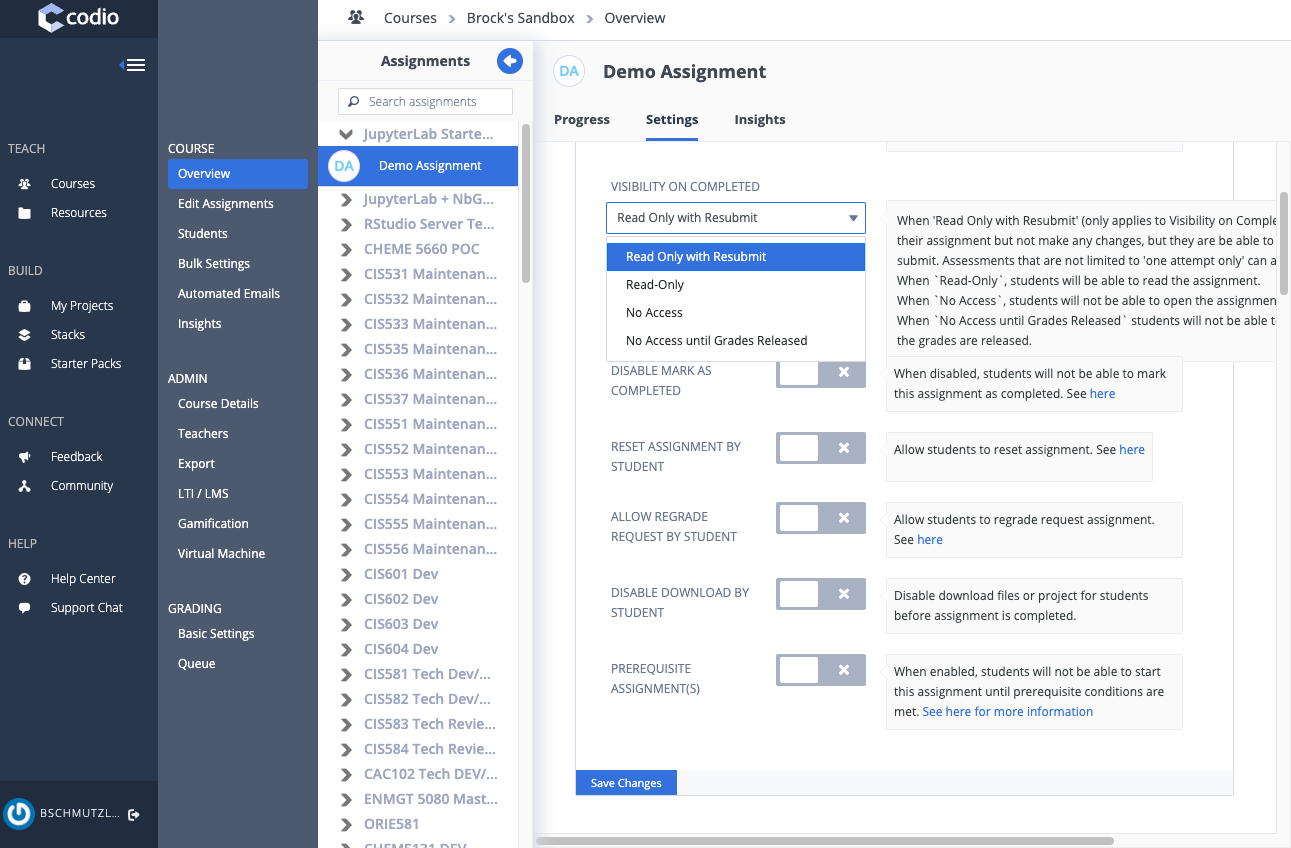Click the breadcrumb people icon
Viewport: 1291px width, 848px height.
[x=355, y=18]
